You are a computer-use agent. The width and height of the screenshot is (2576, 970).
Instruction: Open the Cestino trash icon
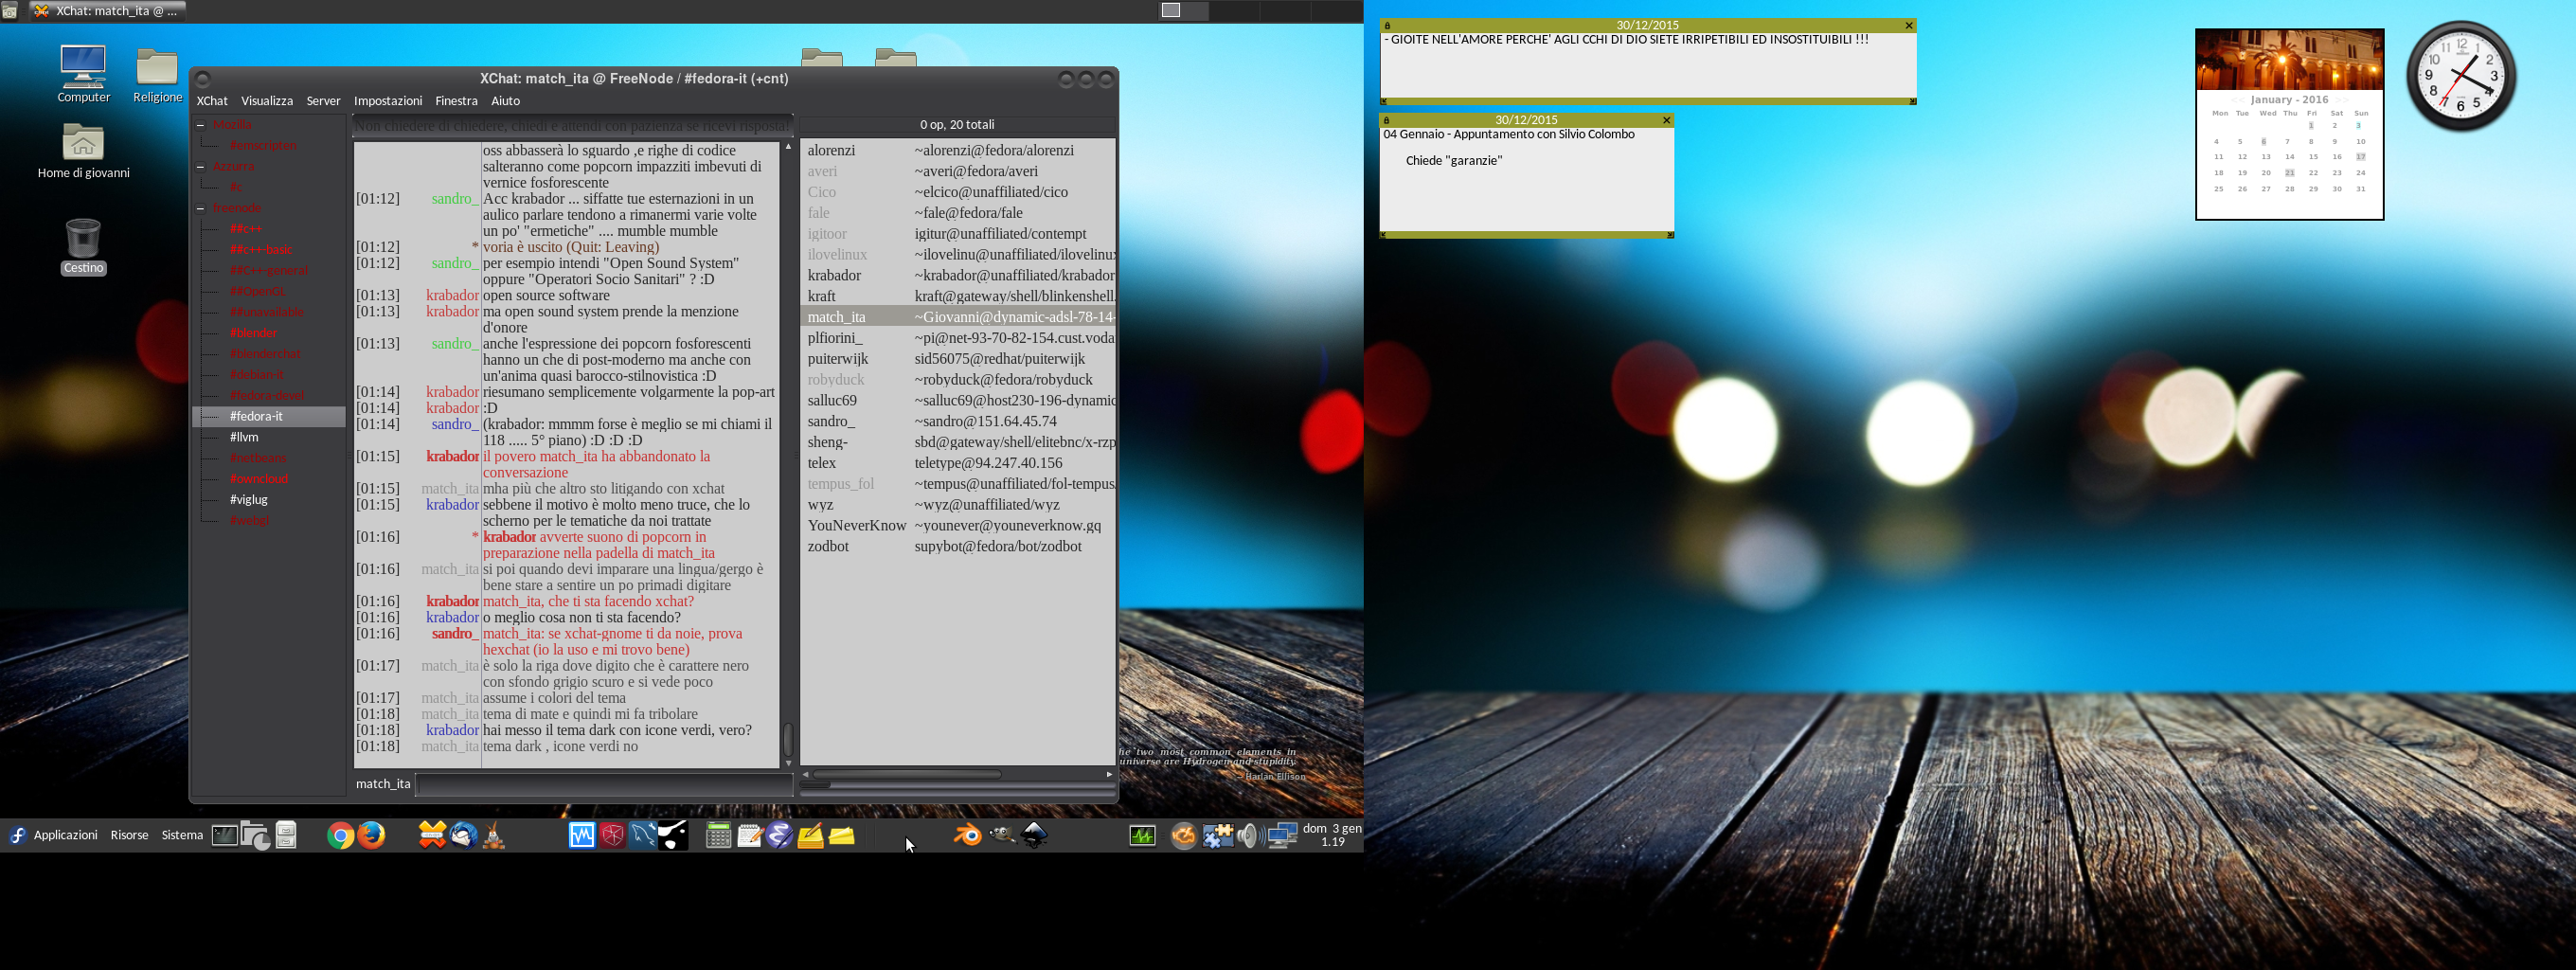point(83,246)
